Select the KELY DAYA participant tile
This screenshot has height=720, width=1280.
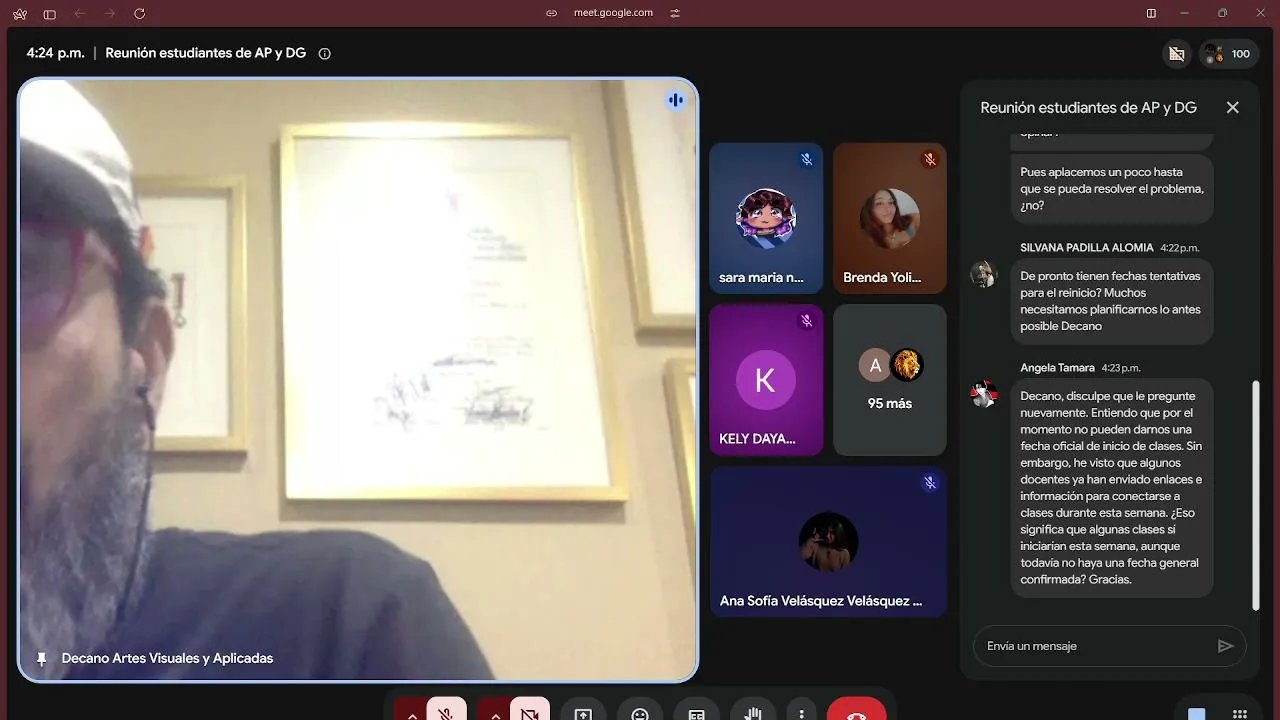(x=766, y=380)
